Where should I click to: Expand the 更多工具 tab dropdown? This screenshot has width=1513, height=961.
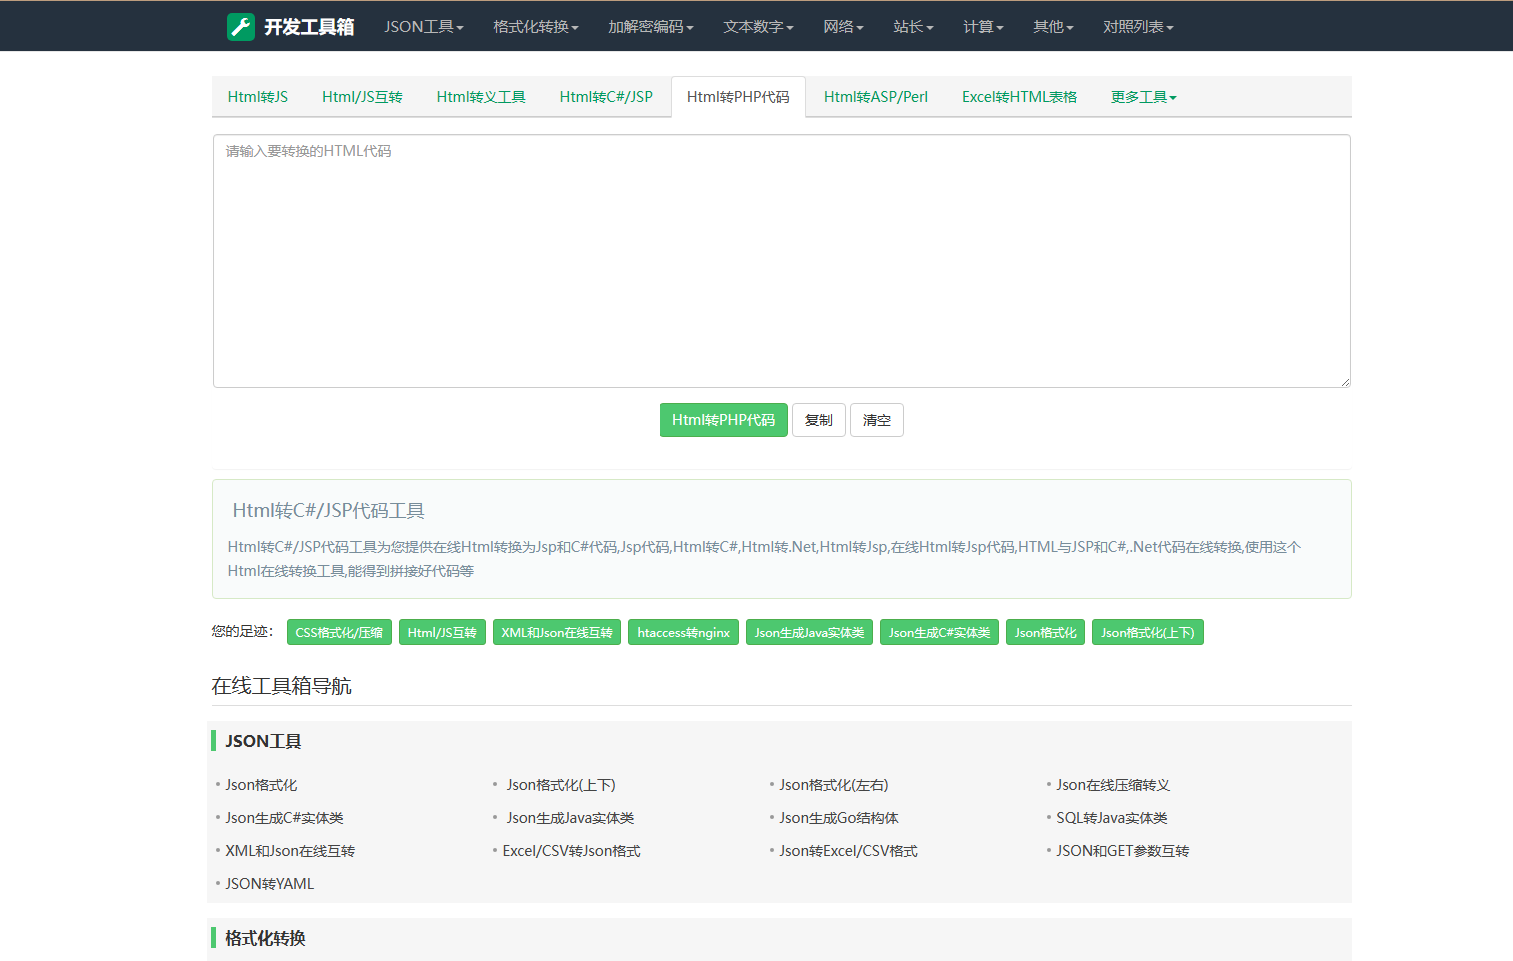pyautogui.click(x=1144, y=97)
